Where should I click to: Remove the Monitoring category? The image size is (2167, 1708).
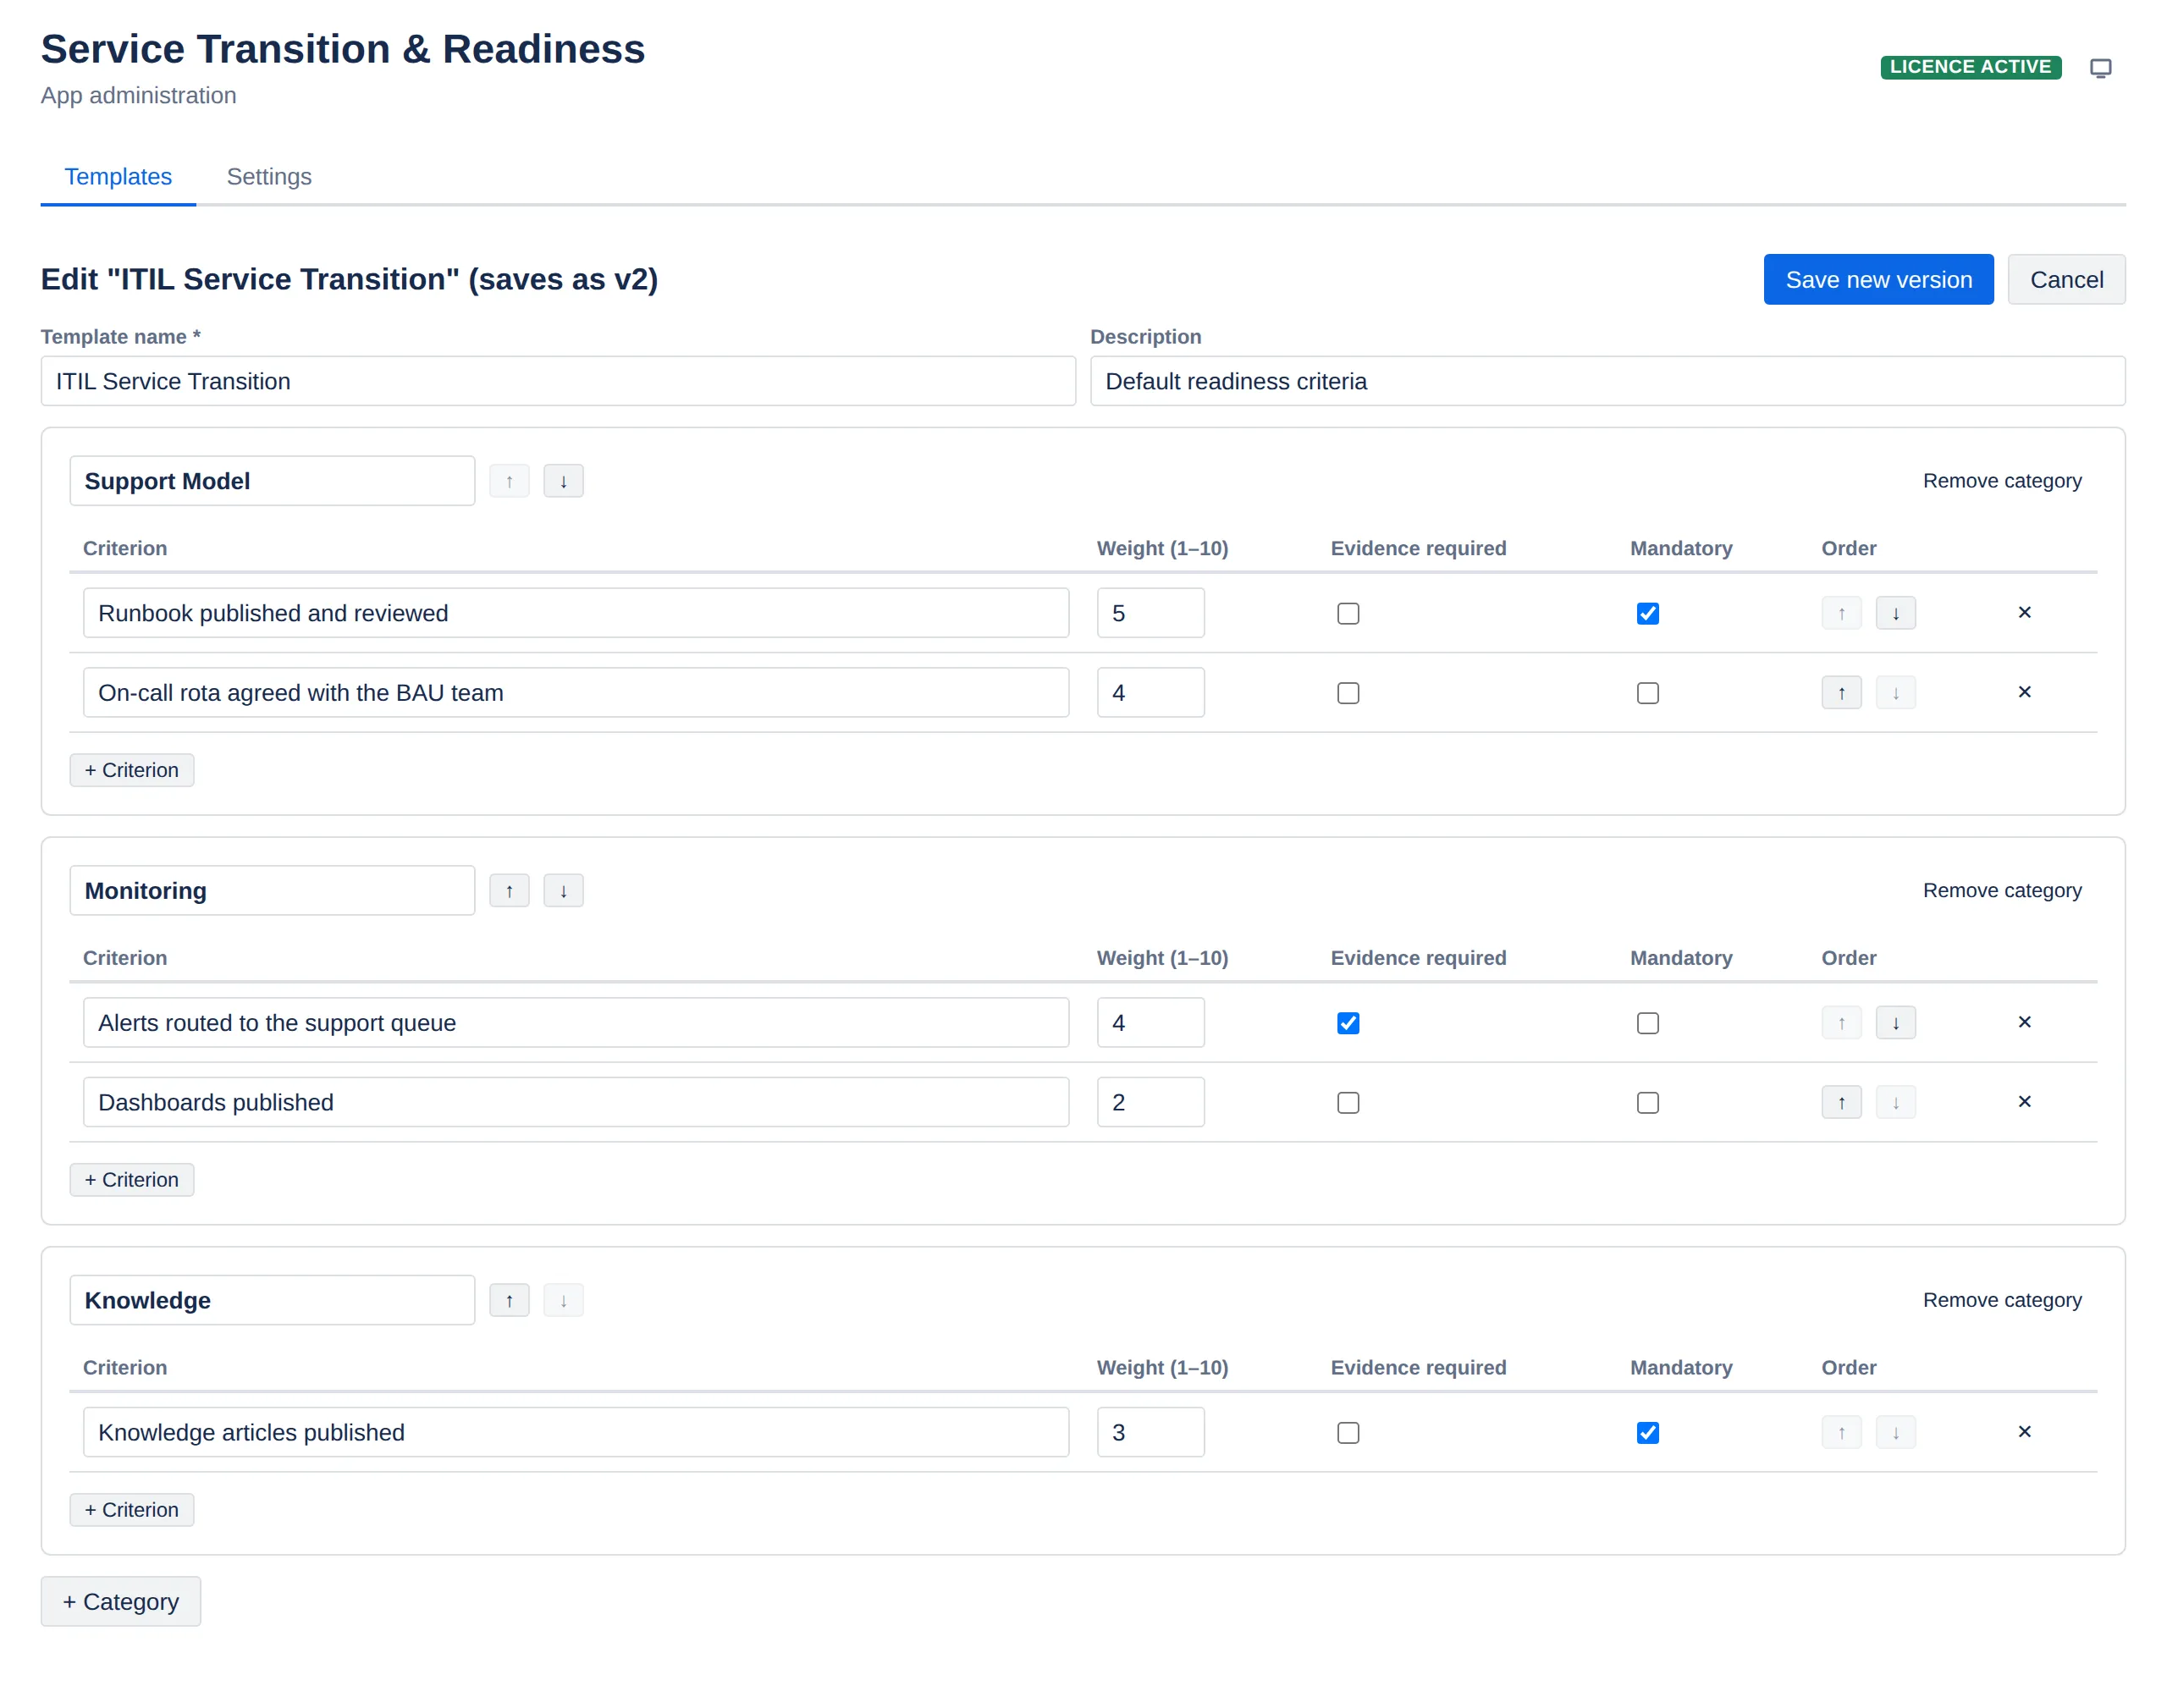point(2002,890)
